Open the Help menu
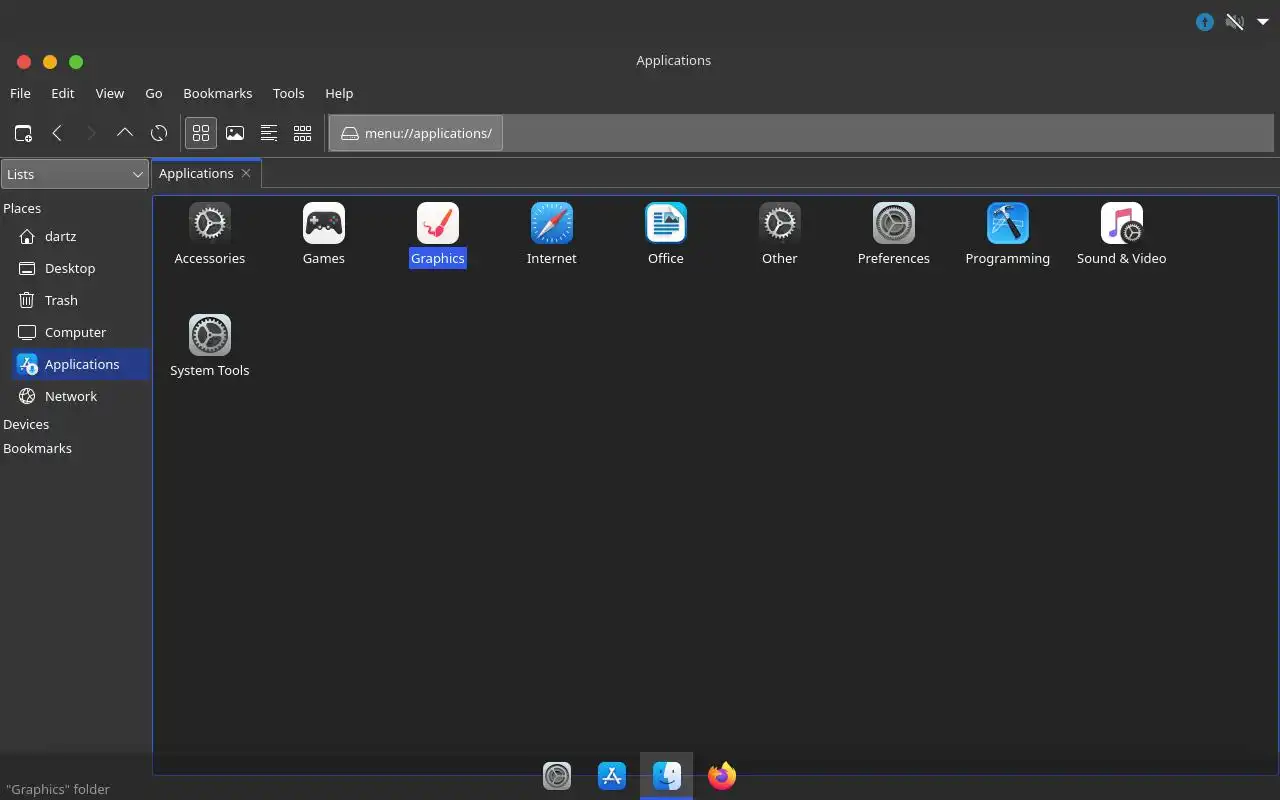The image size is (1280, 800). tap(339, 93)
